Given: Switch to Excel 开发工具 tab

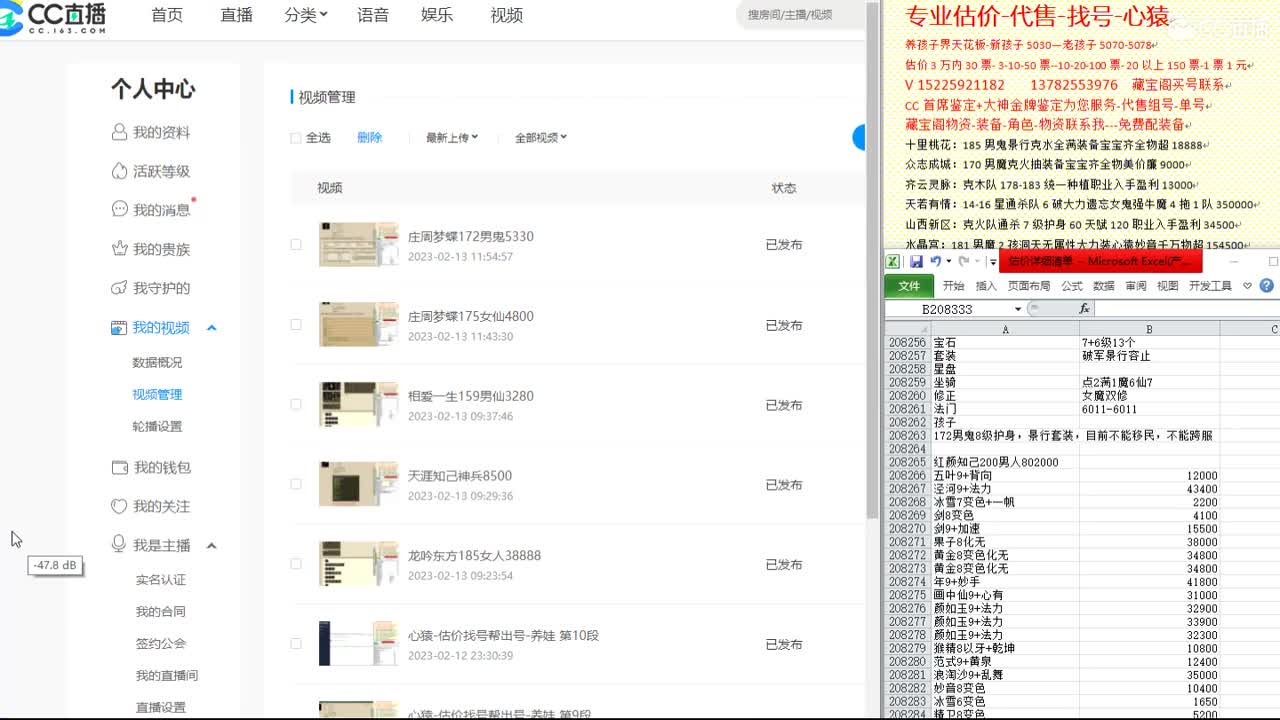Looking at the screenshot, I should coord(1210,286).
